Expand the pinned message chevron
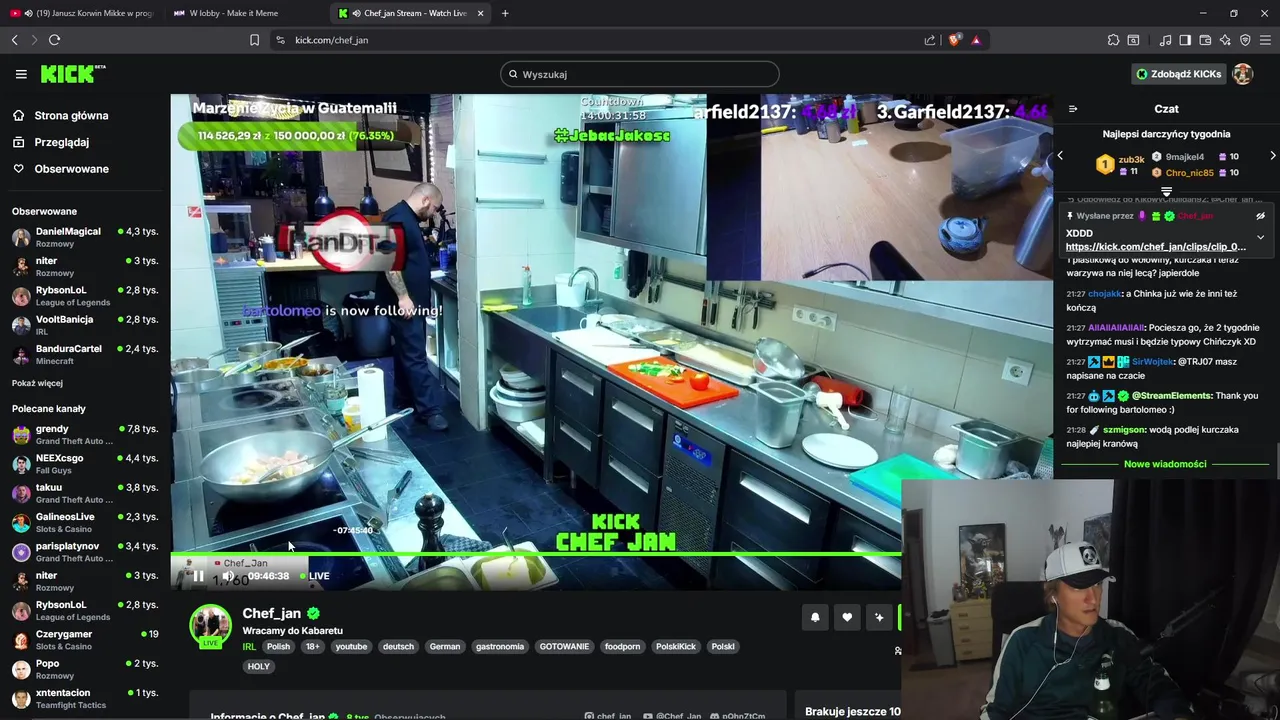Image resolution: width=1280 pixels, height=720 pixels. coord(1260,238)
